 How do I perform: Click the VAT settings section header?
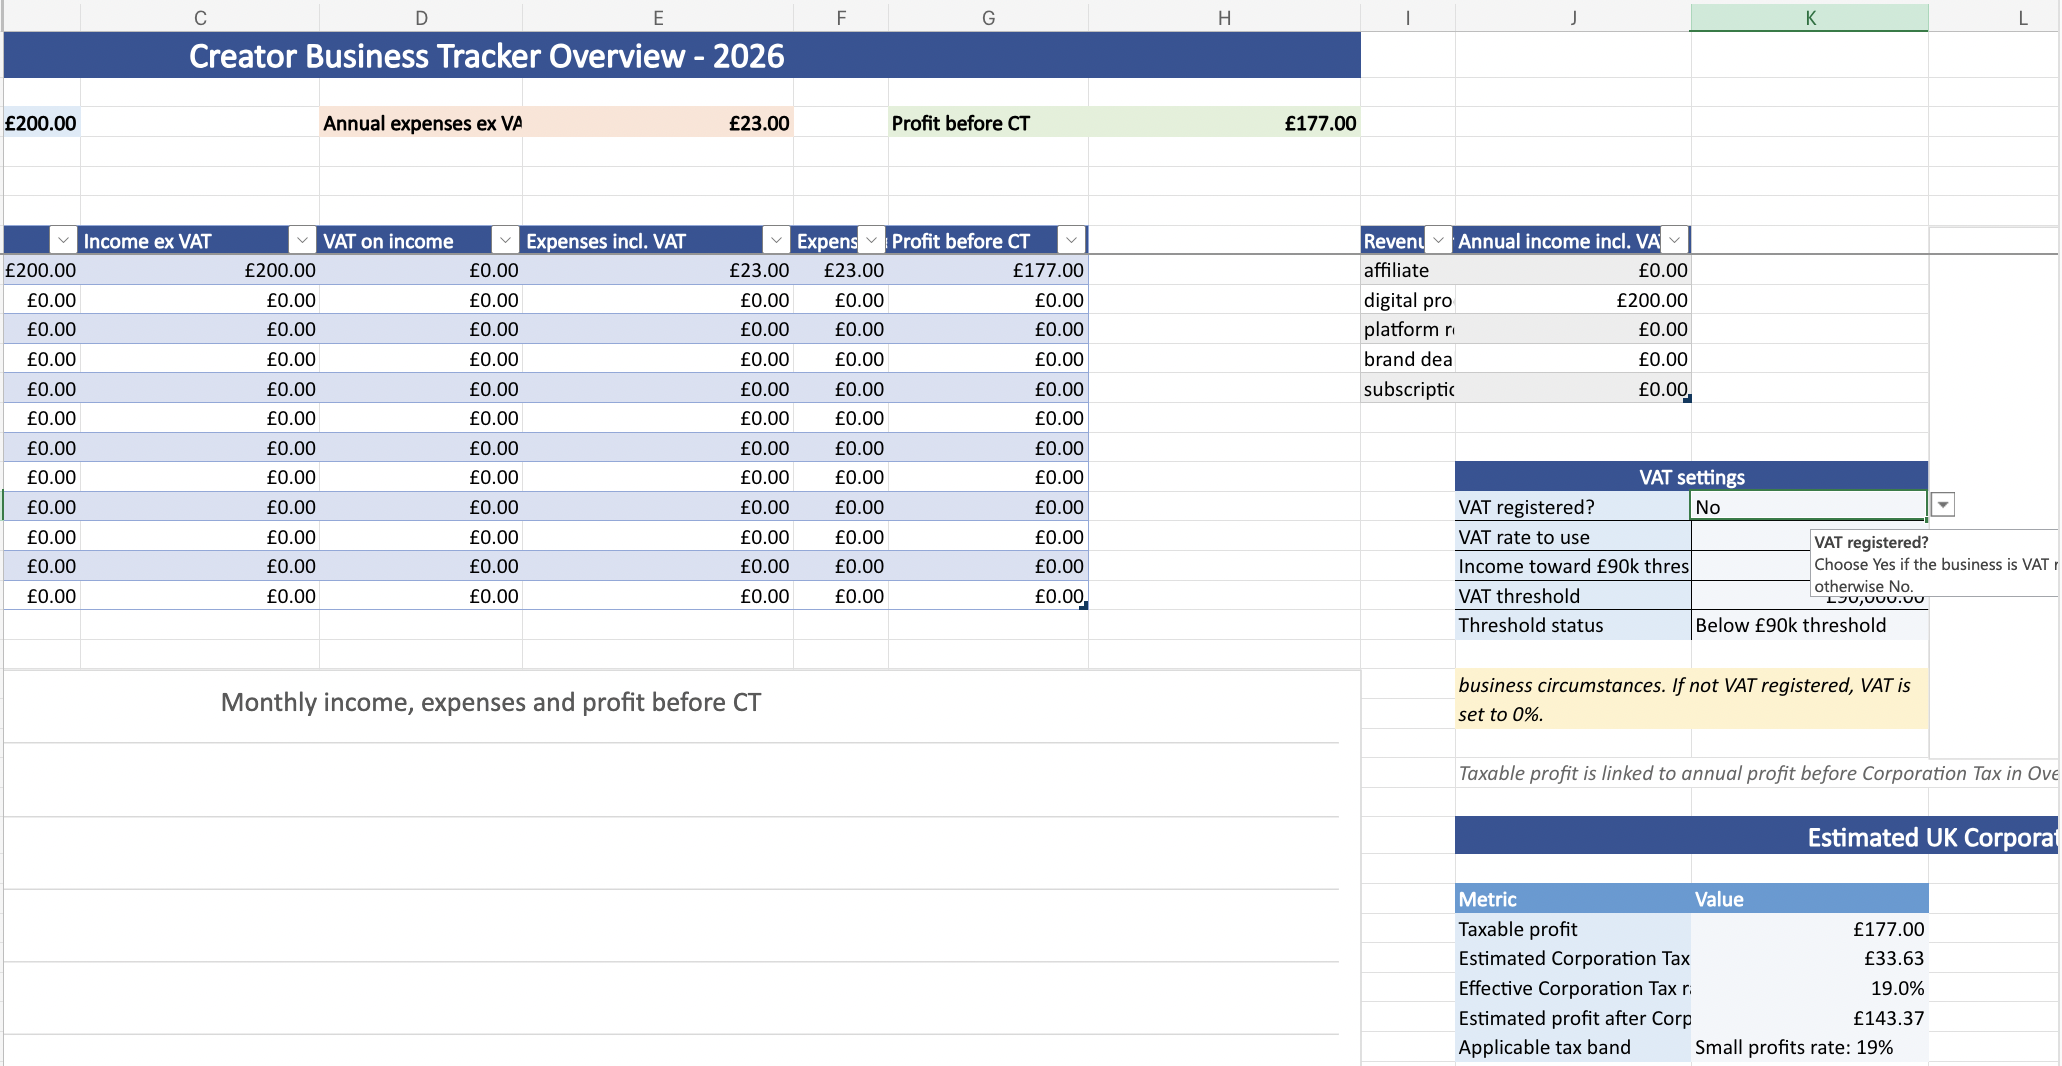point(1691,477)
